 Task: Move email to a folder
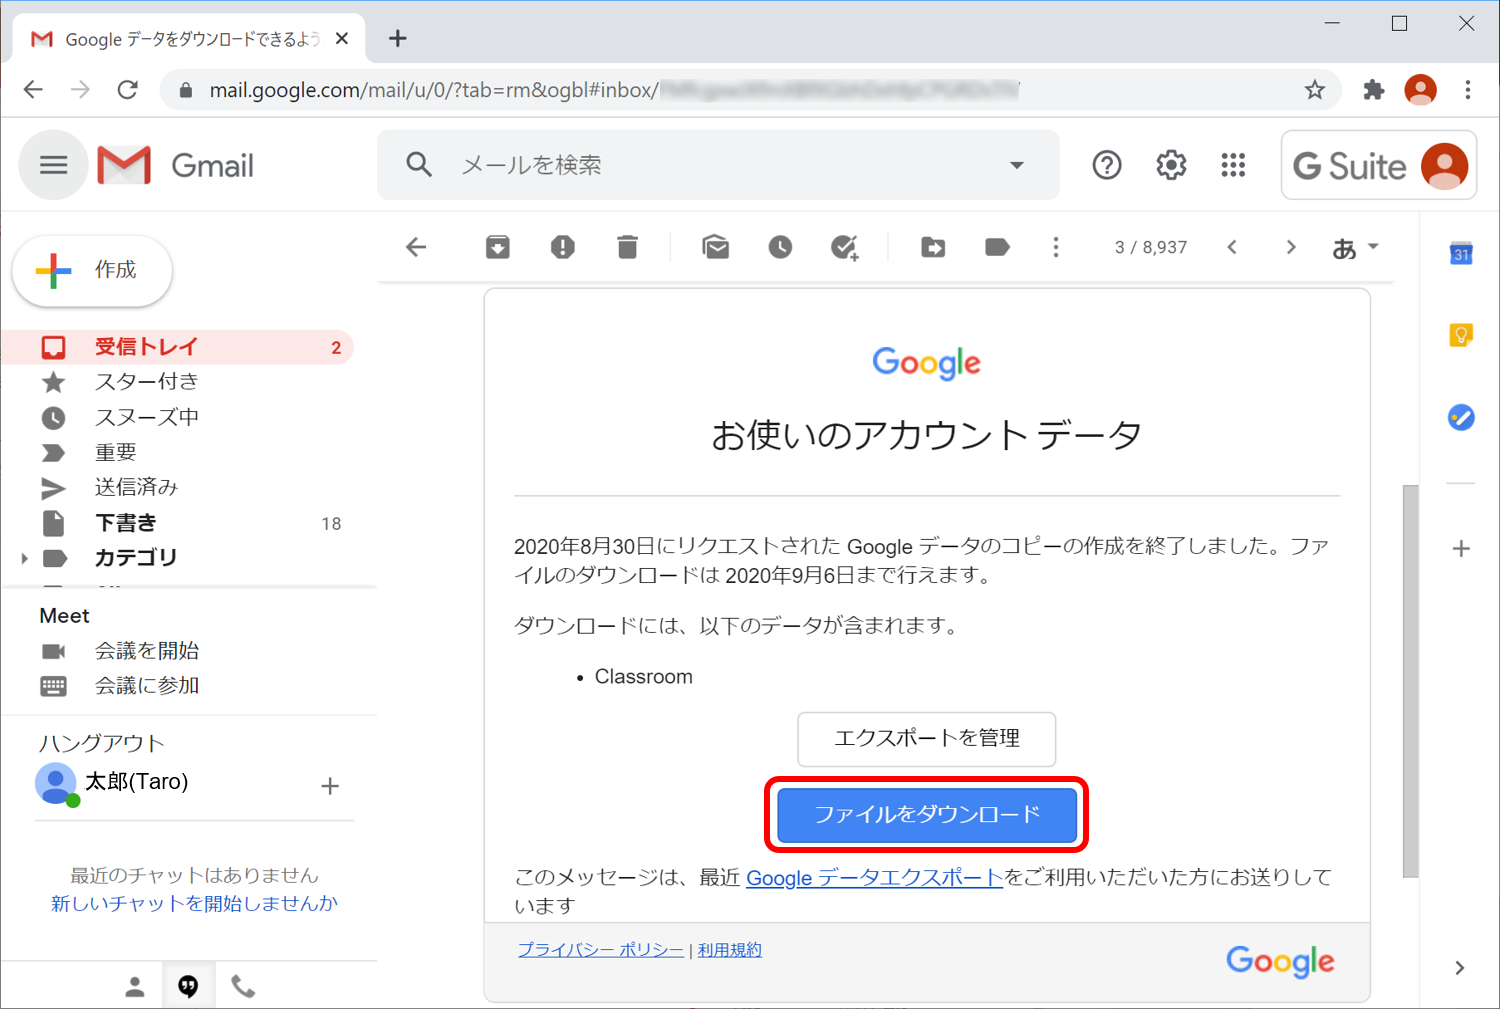pos(933,247)
